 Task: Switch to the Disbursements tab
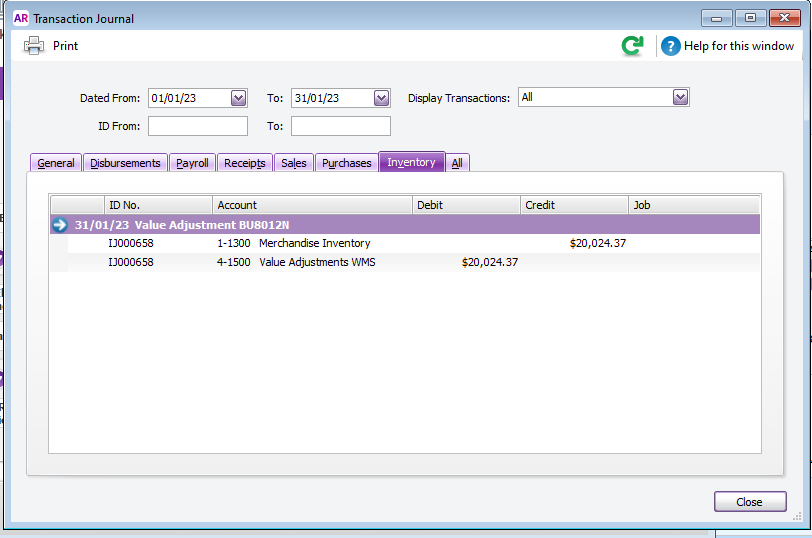125,163
